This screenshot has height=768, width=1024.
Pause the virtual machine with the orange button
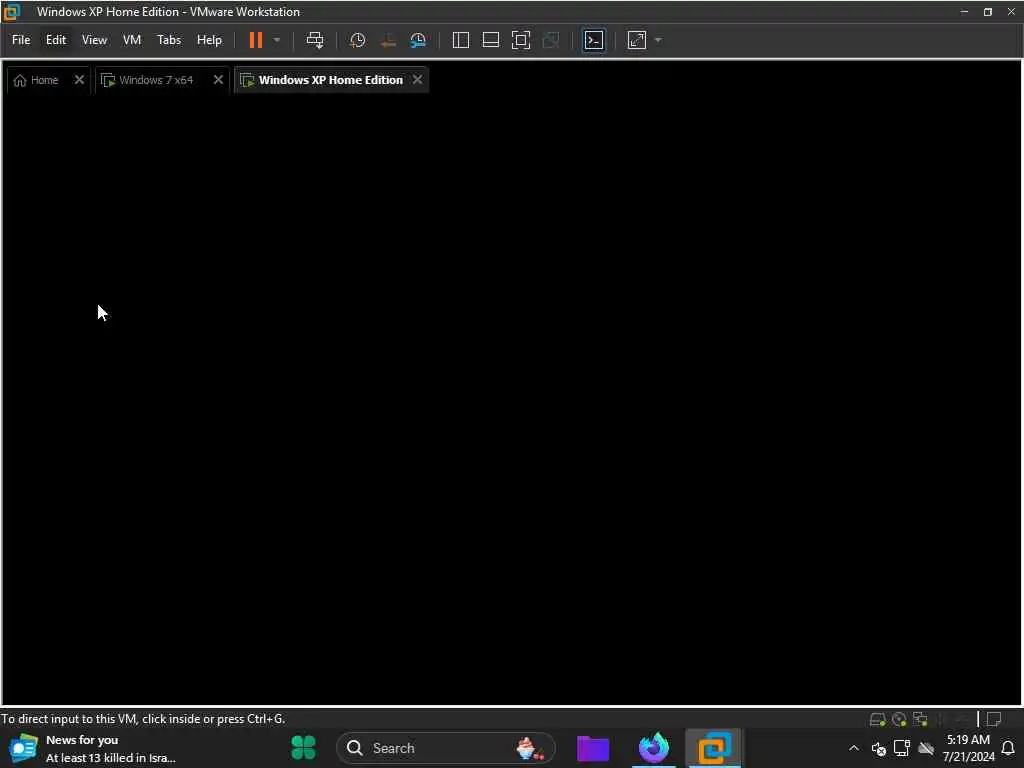click(x=256, y=40)
